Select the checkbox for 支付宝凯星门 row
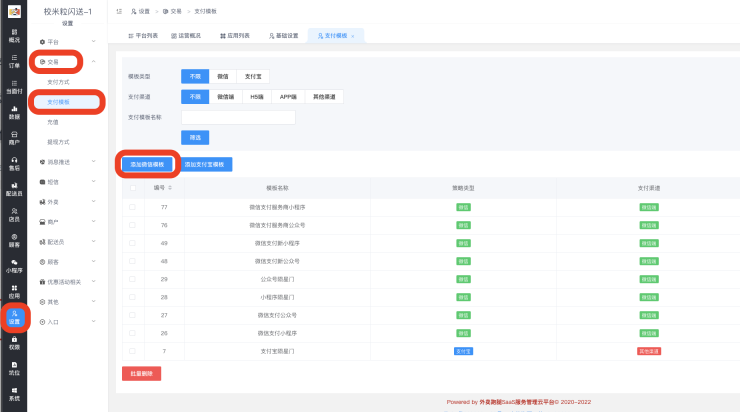This screenshot has height=412, width=740. (x=132, y=352)
